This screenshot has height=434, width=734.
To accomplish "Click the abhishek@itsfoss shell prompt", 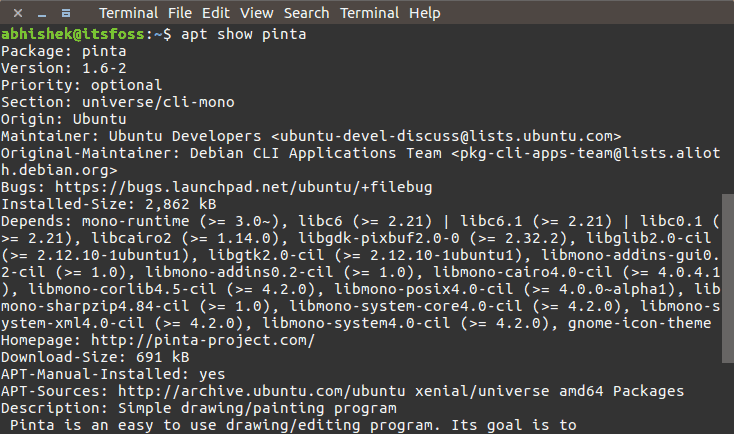I will pyautogui.click(x=70, y=34).
